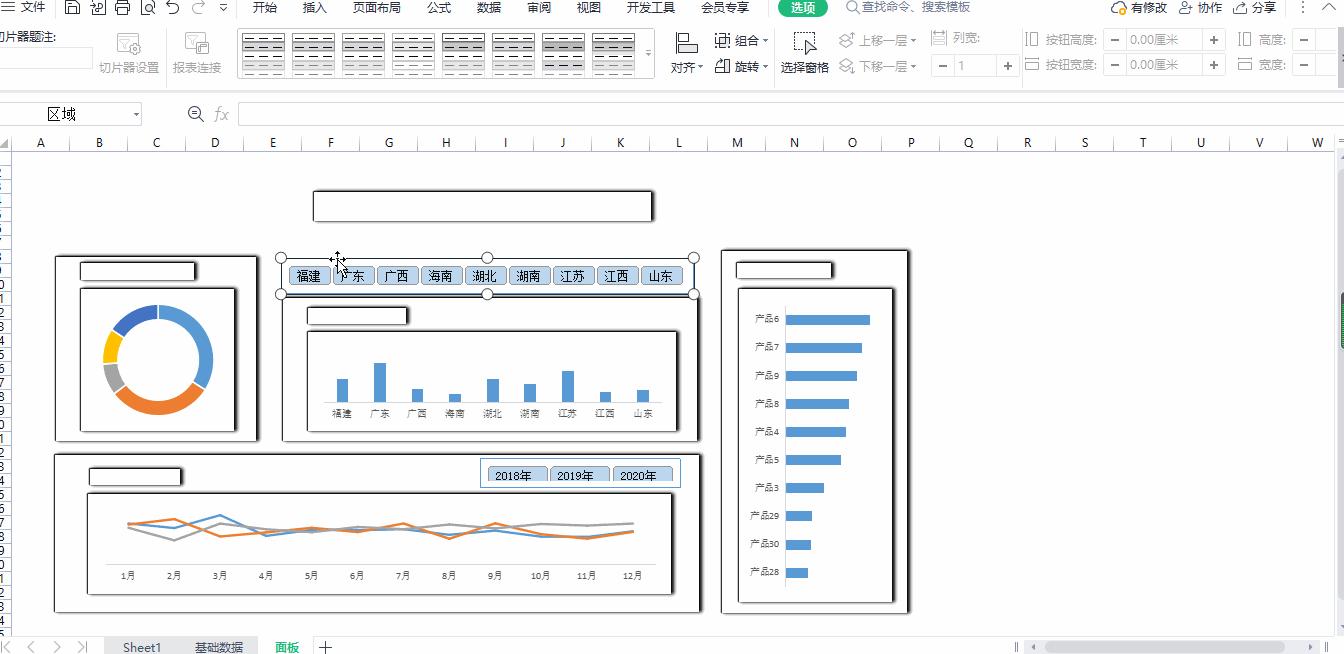Click the 选择窗格 selection pane button
The width and height of the screenshot is (1344, 654).
[x=805, y=54]
